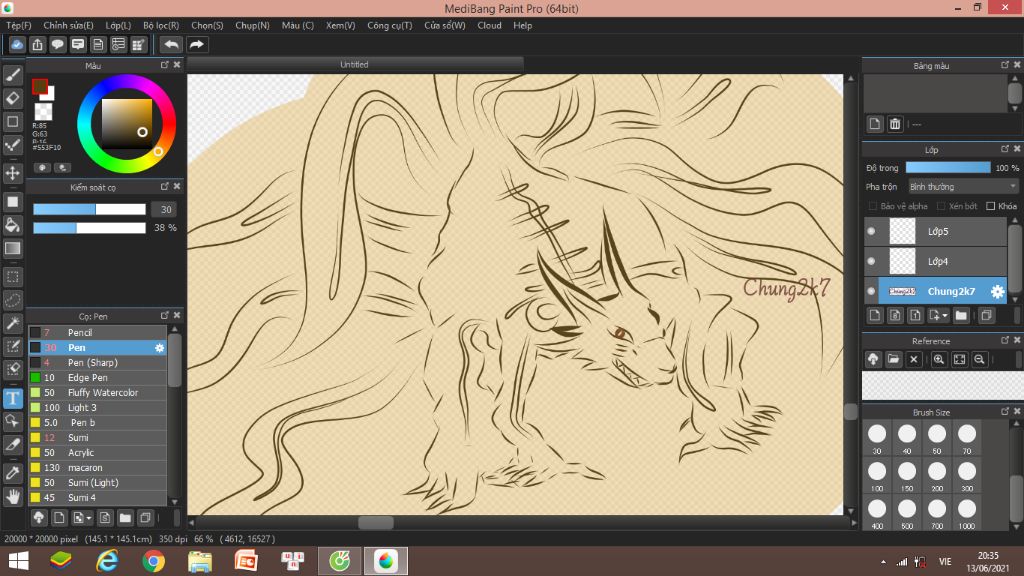Create new brush folder in brush panel

125,518
